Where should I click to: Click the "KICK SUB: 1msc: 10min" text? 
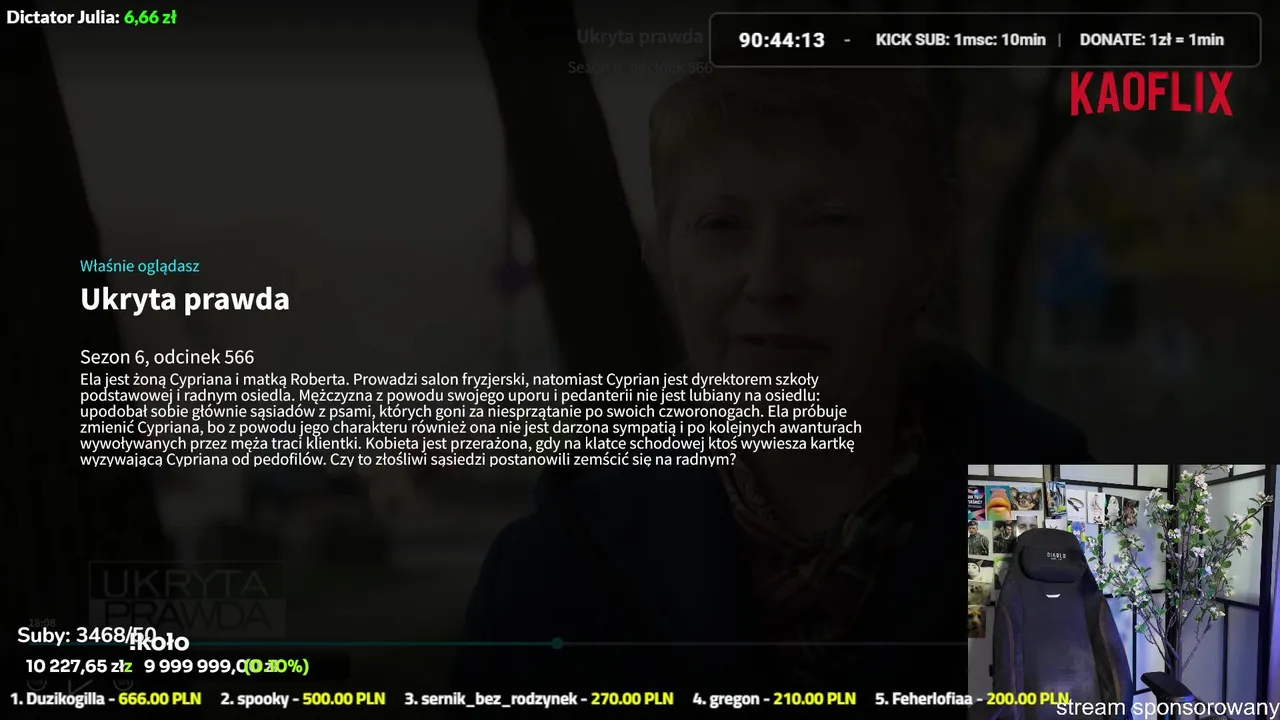pyautogui.click(x=961, y=40)
